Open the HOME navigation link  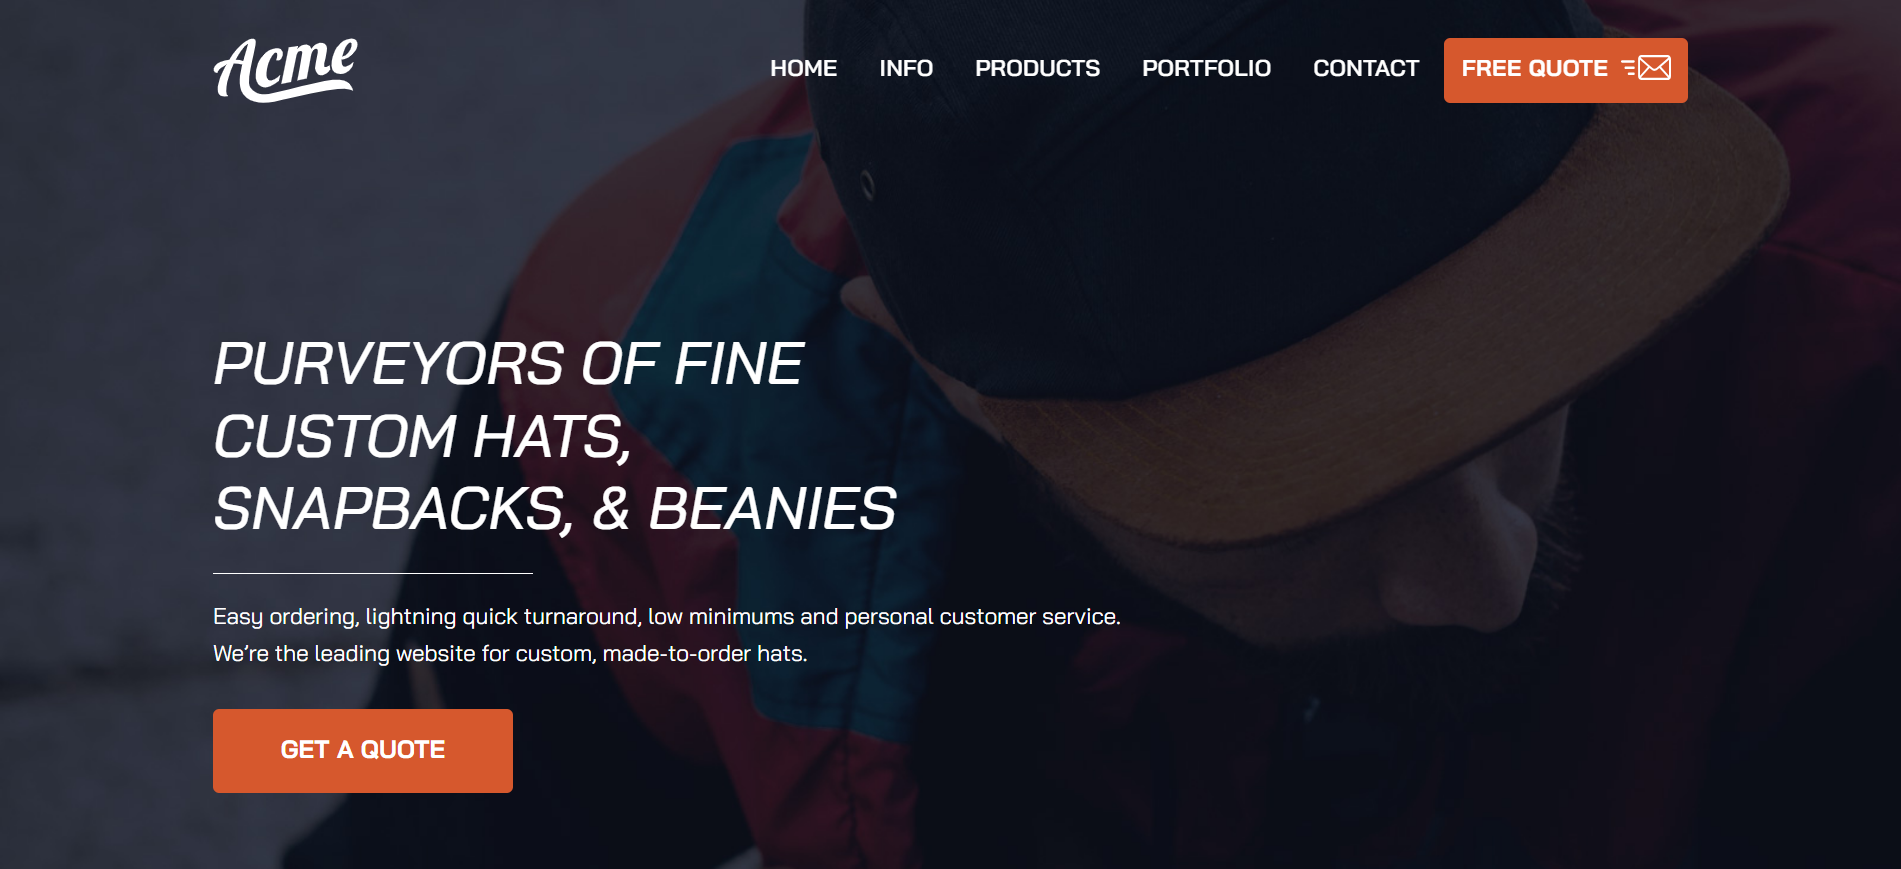(x=803, y=68)
